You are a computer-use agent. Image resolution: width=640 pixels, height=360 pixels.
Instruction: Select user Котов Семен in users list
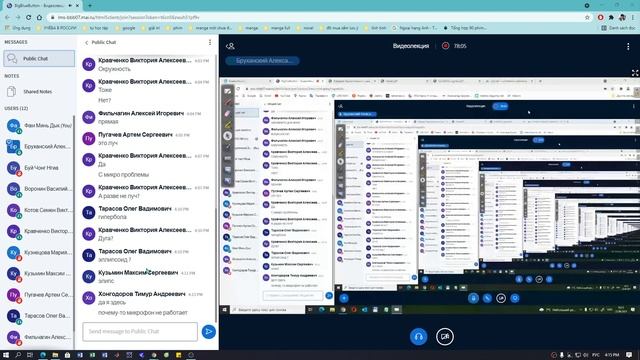[x=39, y=210]
